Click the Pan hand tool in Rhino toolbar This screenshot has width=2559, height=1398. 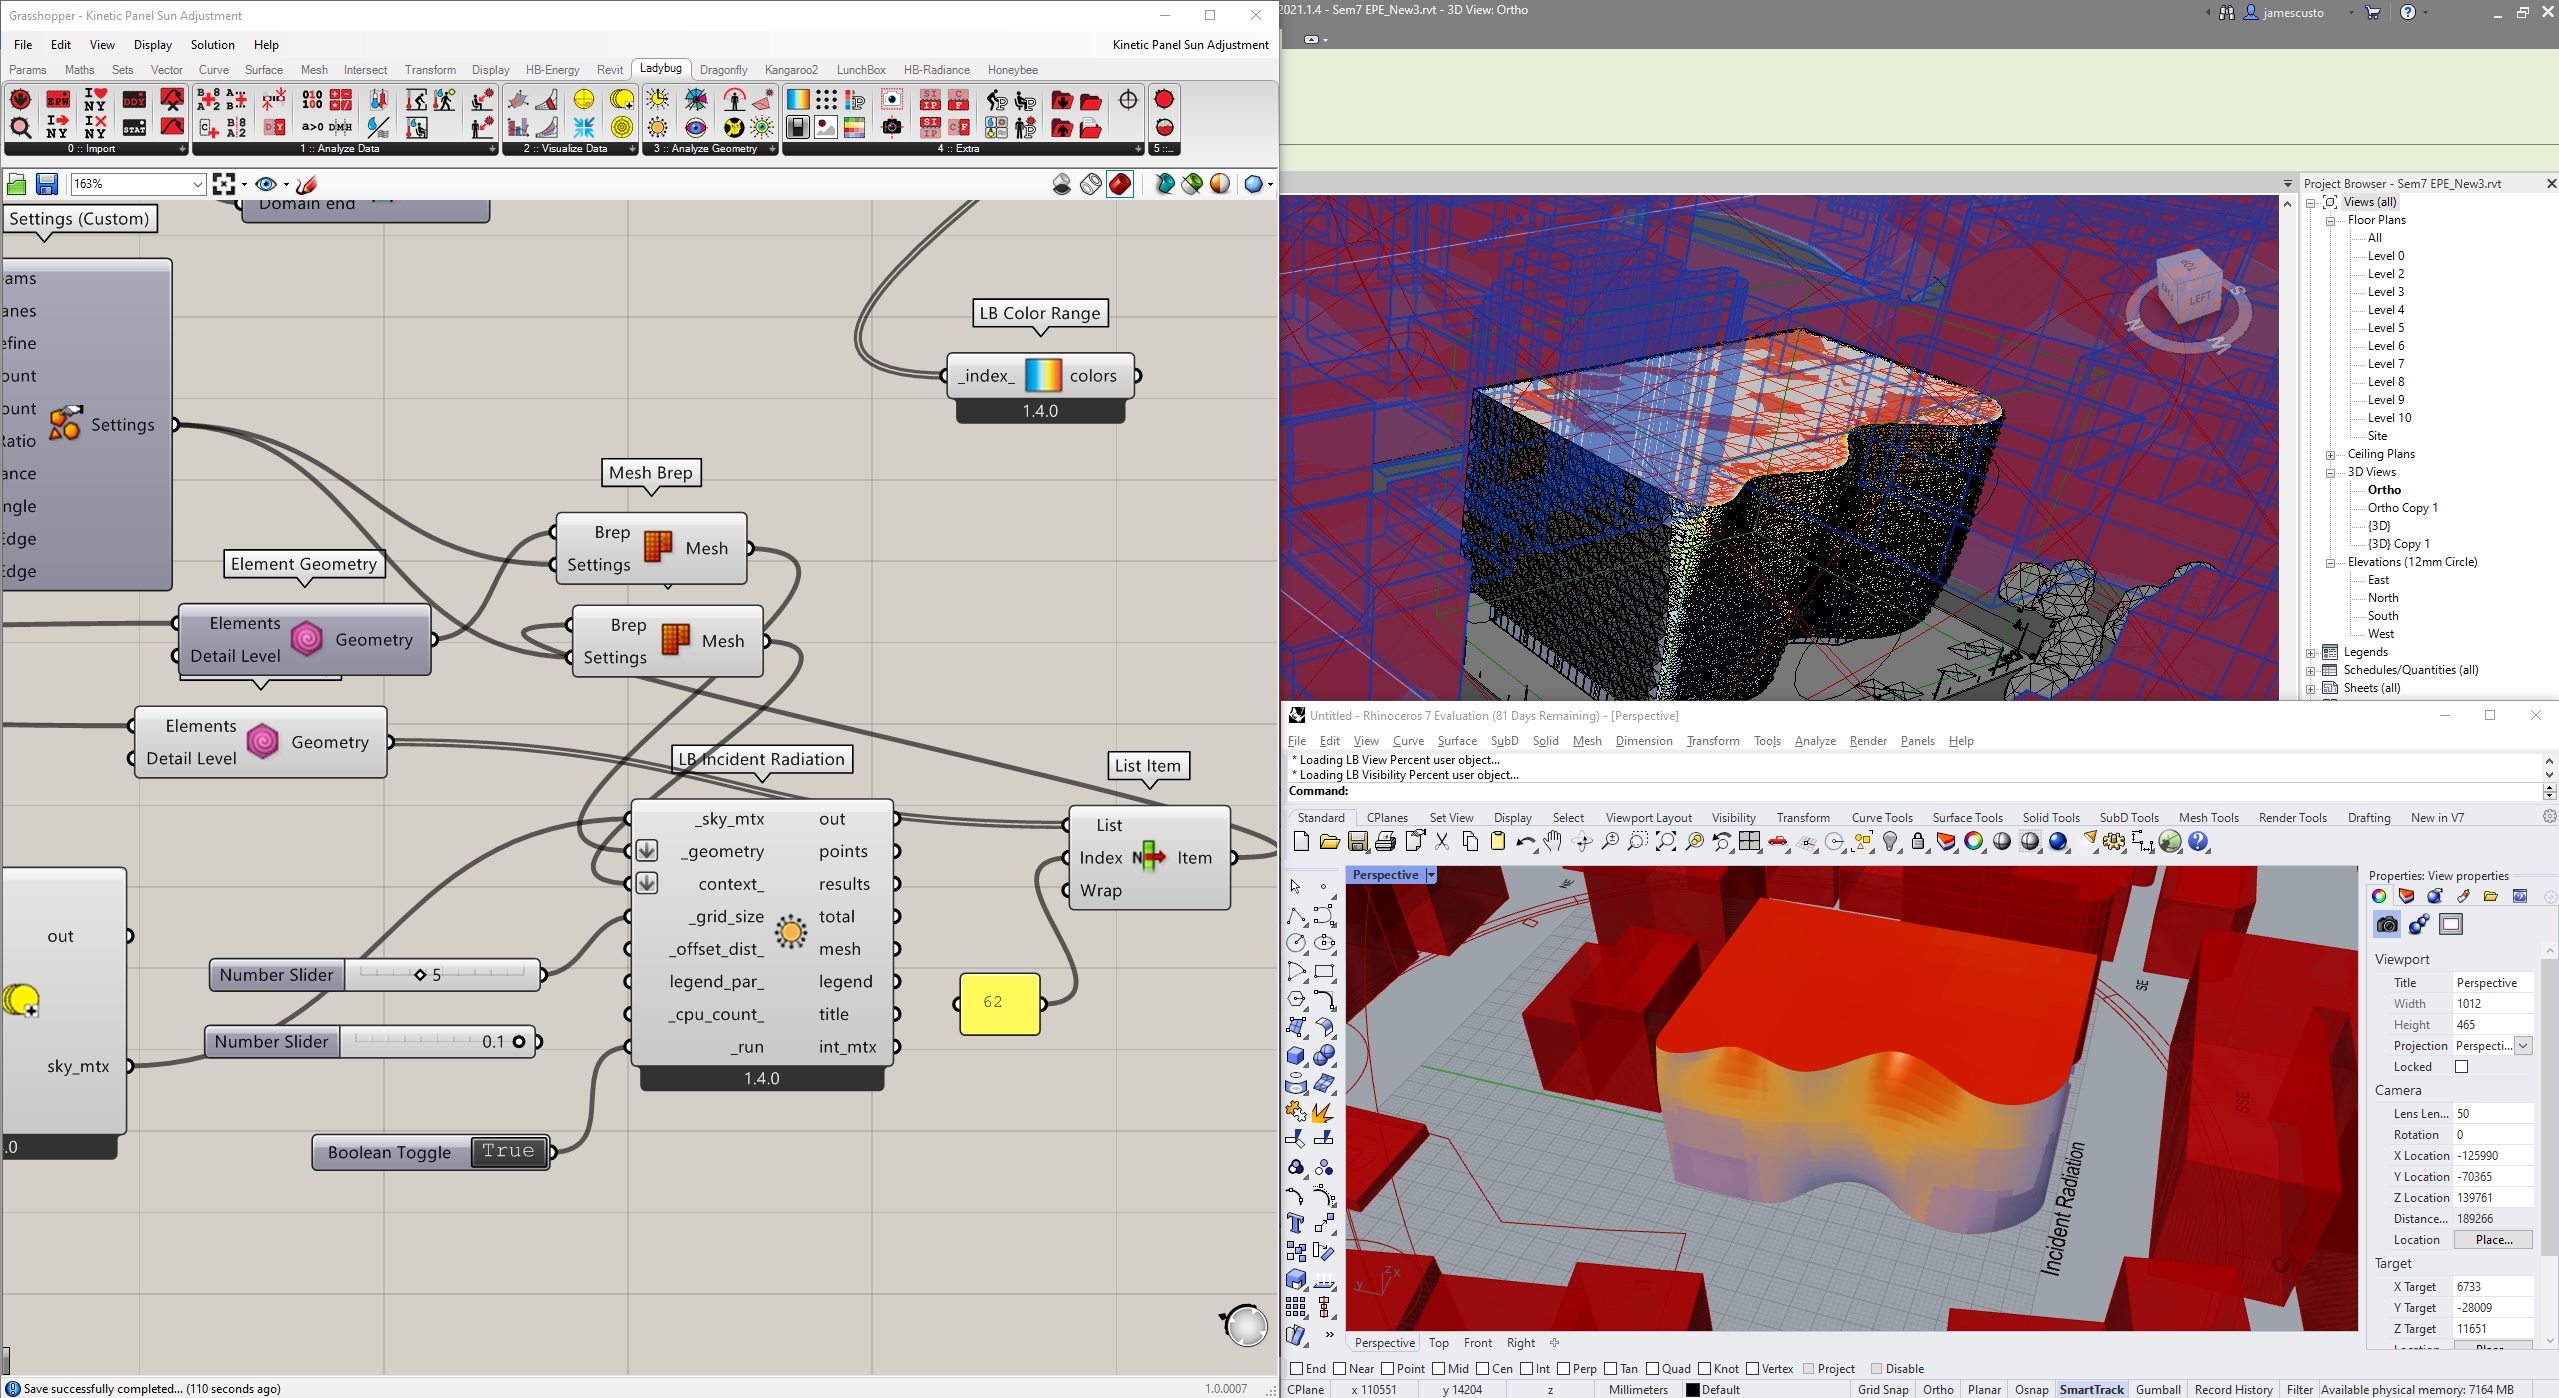coord(1553,842)
